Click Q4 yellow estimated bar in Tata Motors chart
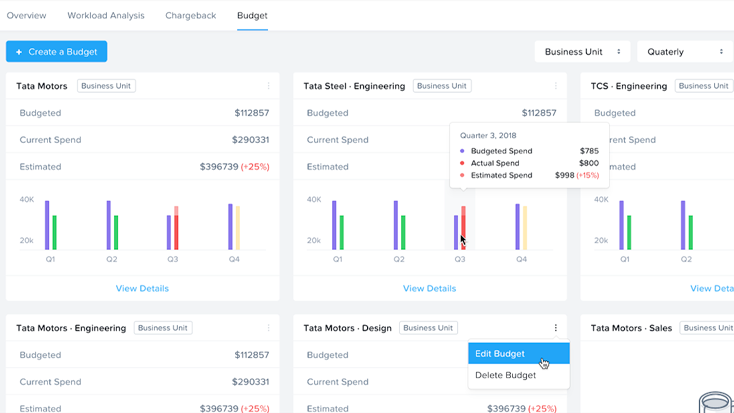The height and width of the screenshot is (413, 734). pos(238,228)
